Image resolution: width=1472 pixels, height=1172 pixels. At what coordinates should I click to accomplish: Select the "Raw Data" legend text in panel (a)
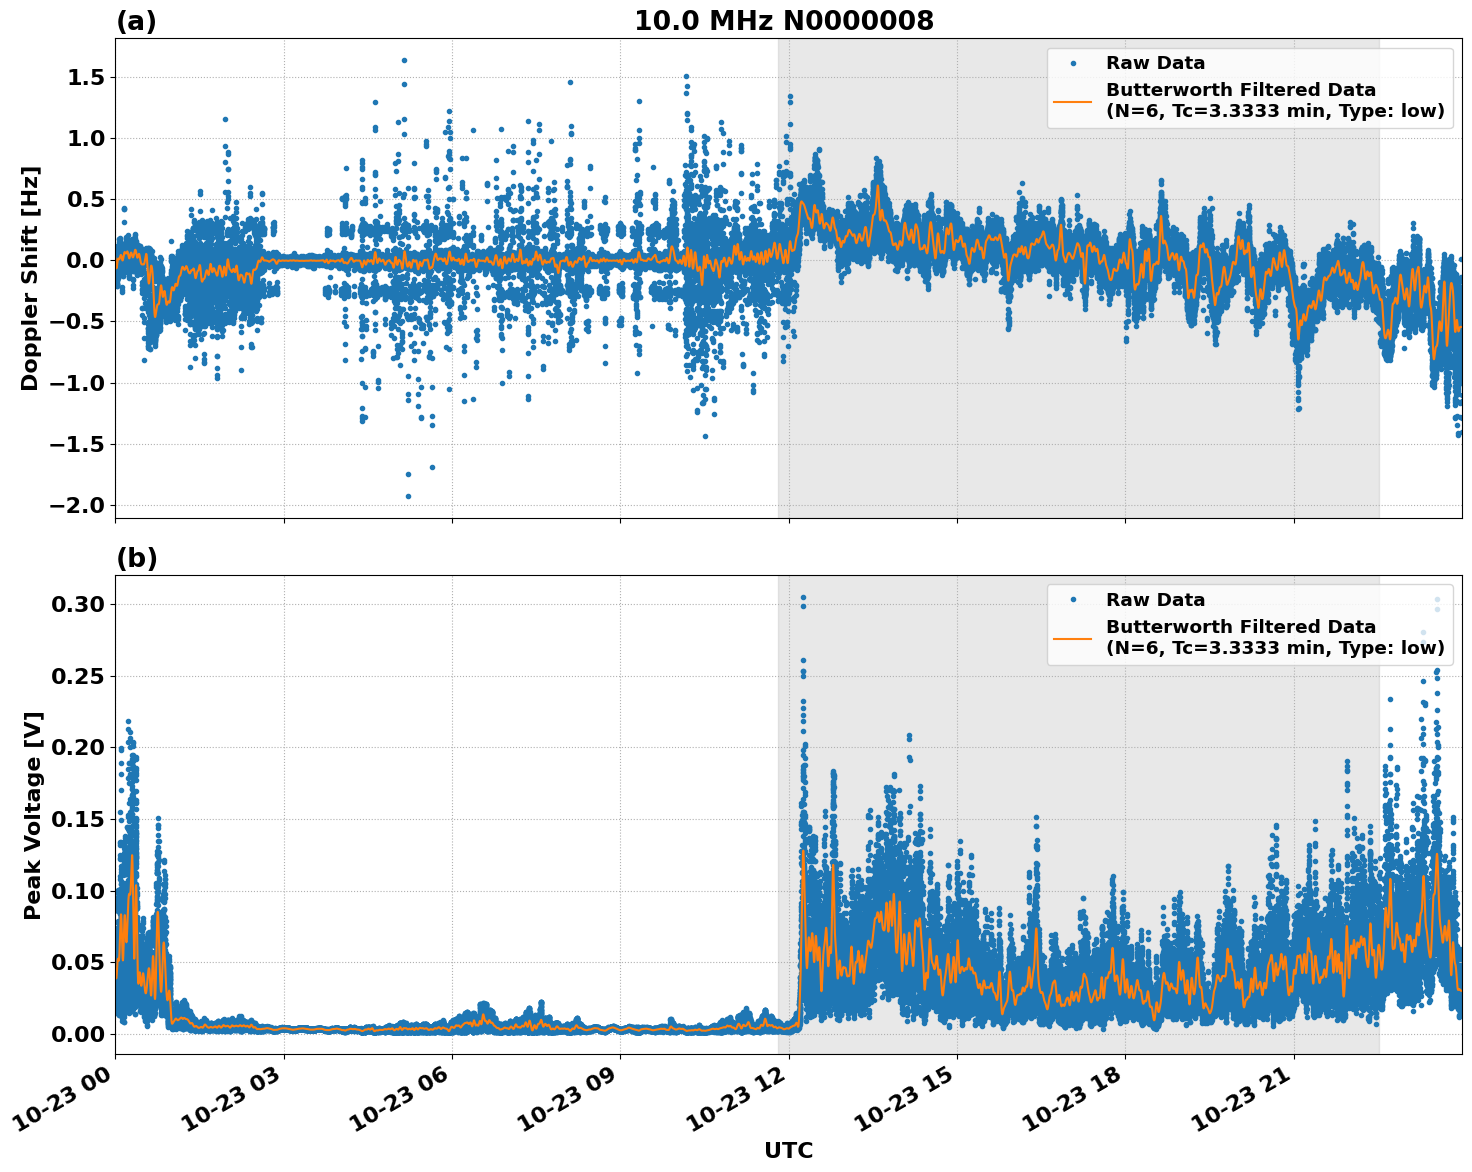pos(1155,64)
